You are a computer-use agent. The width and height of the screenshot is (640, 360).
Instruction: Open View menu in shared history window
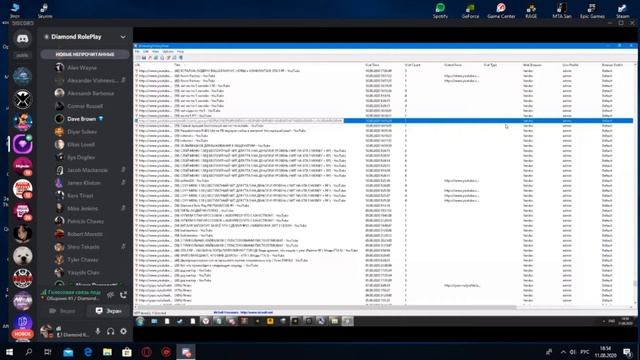click(156, 52)
